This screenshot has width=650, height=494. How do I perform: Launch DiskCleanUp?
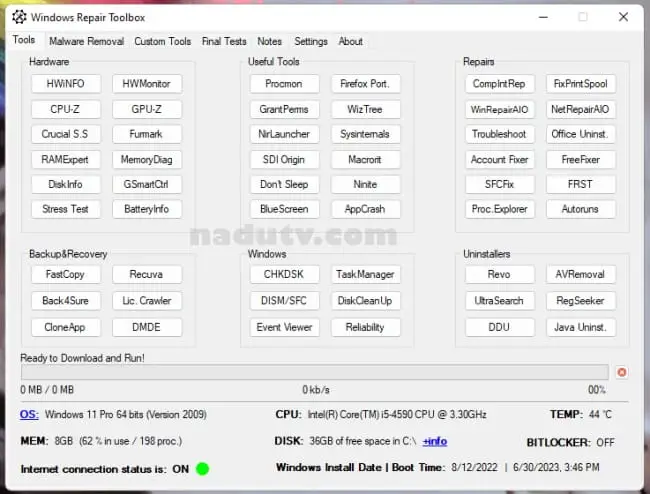pyautogui.click(x=365, y=301)
